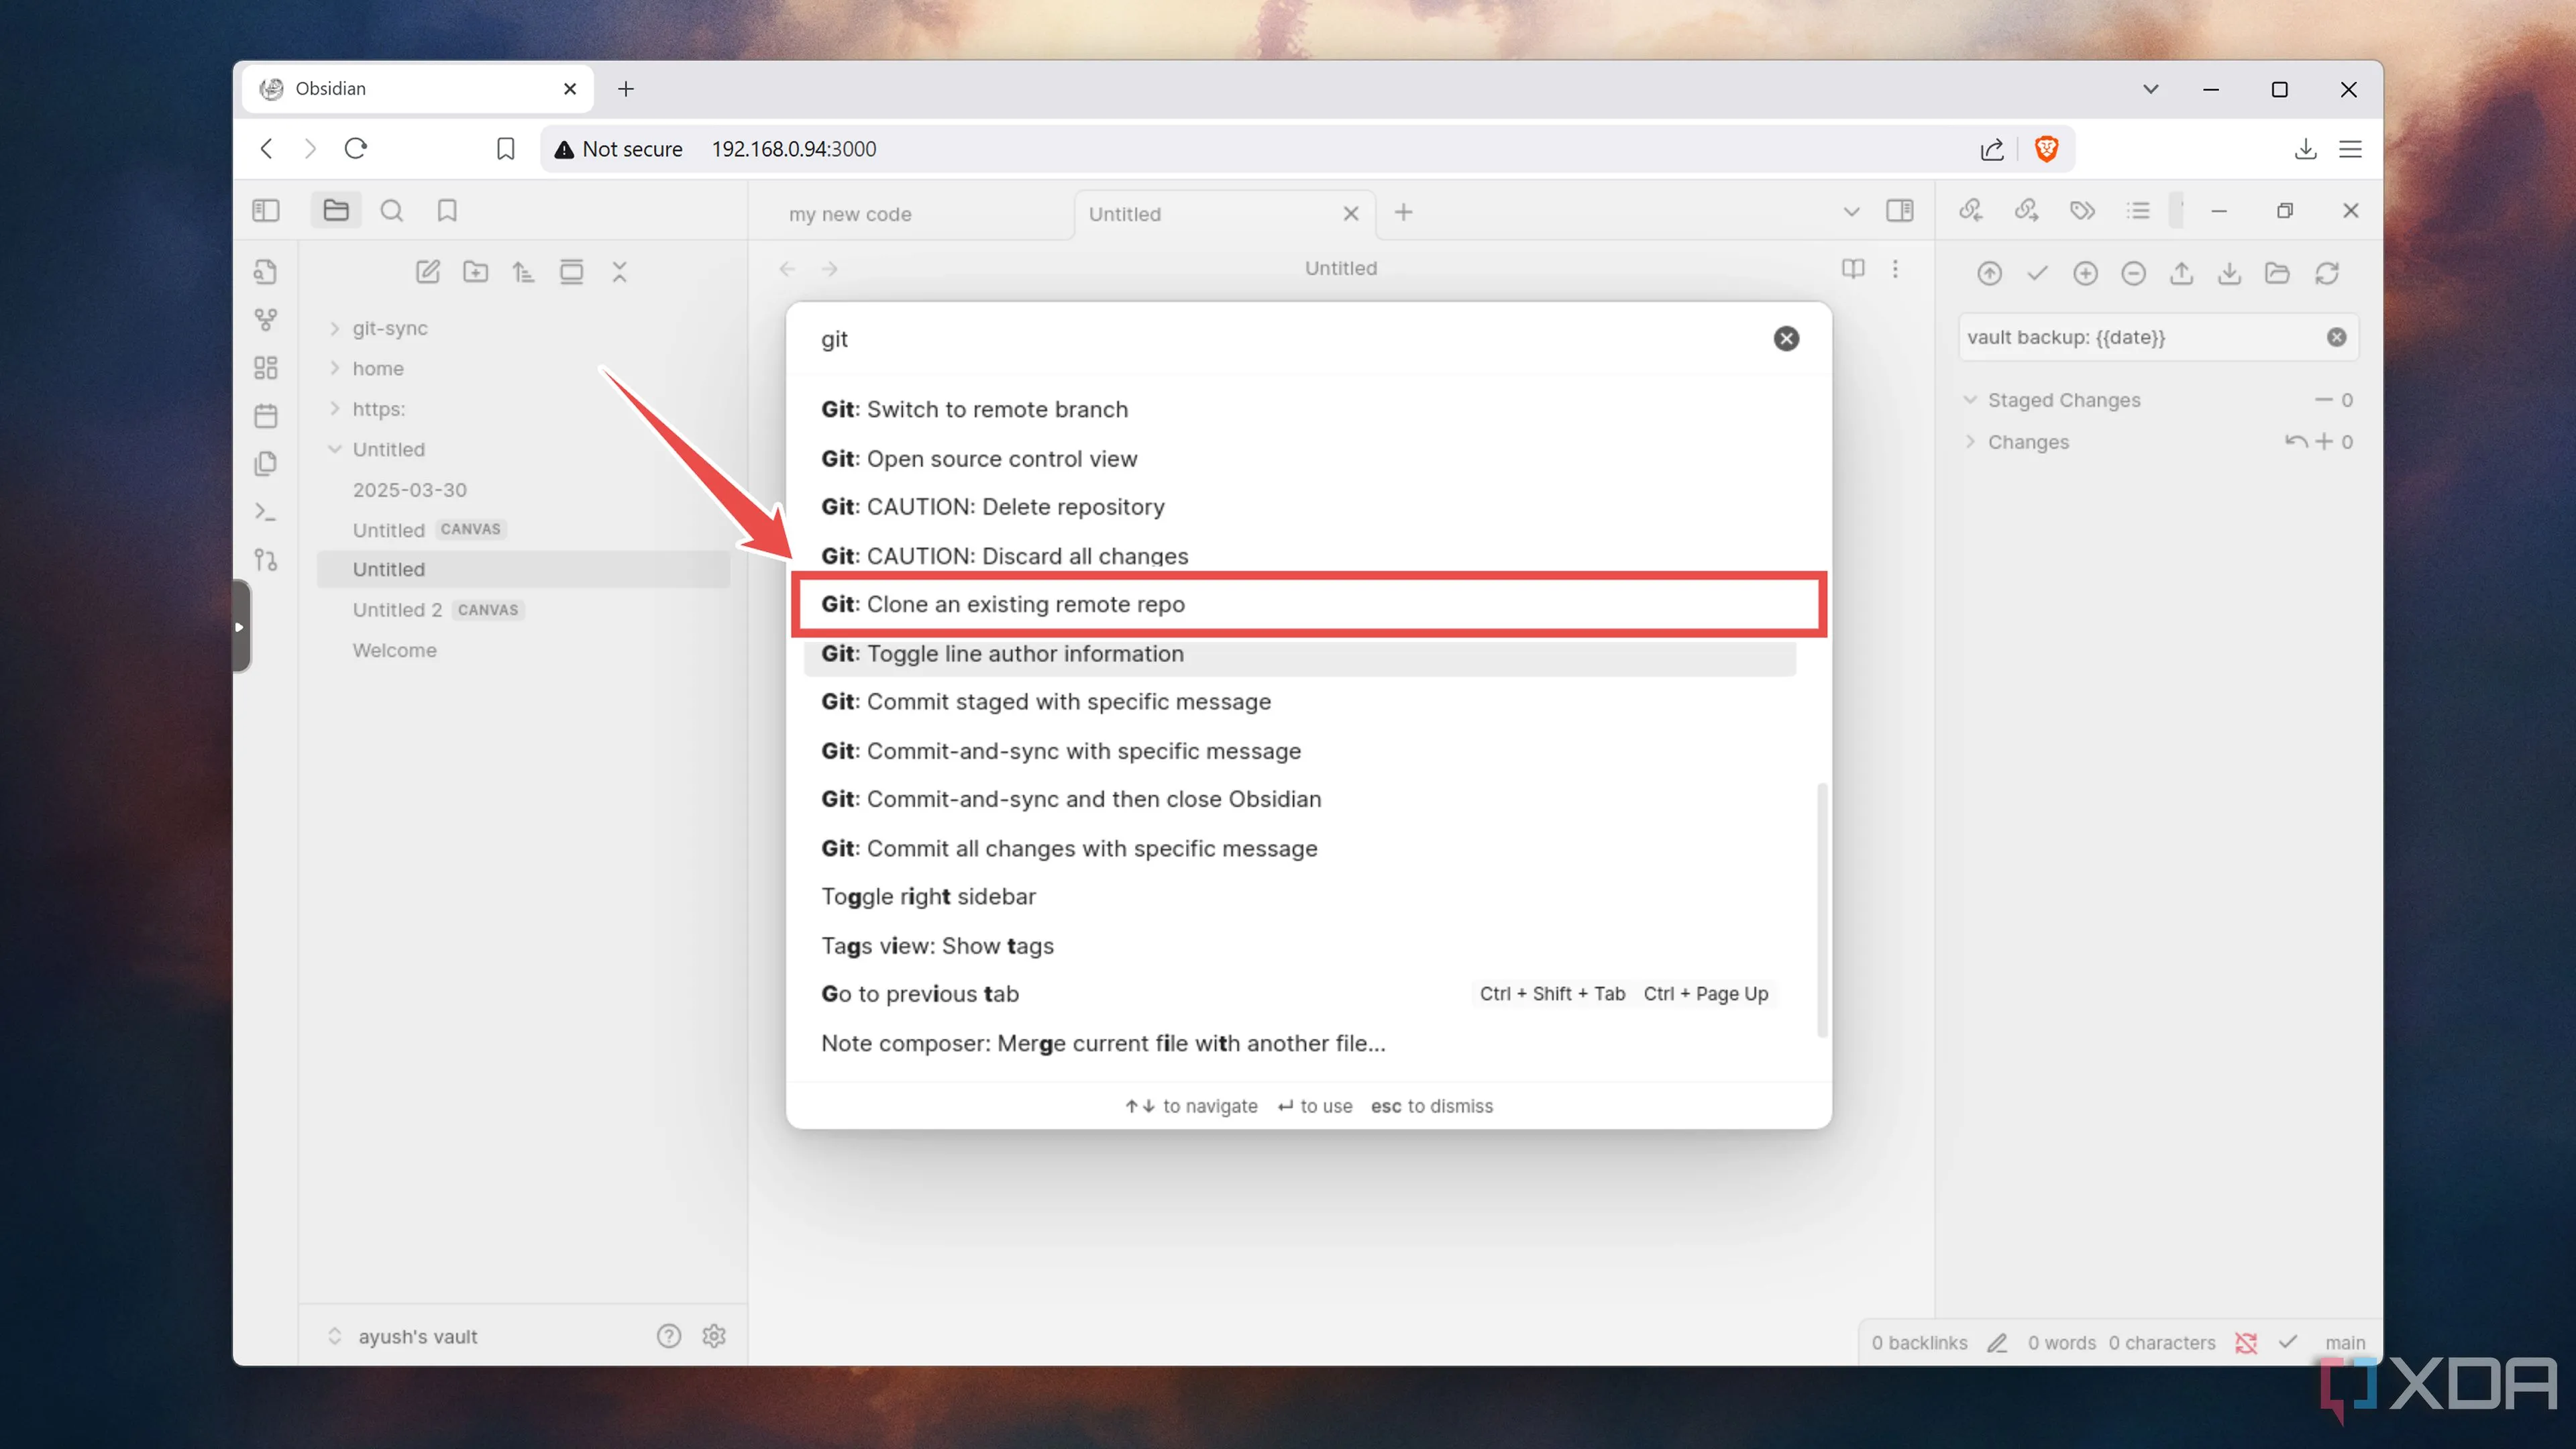Viewport: 2576px width, 1449px height.
Task: Run Git: Commit-and-sync with specific message
Action: click(1300, 751)
